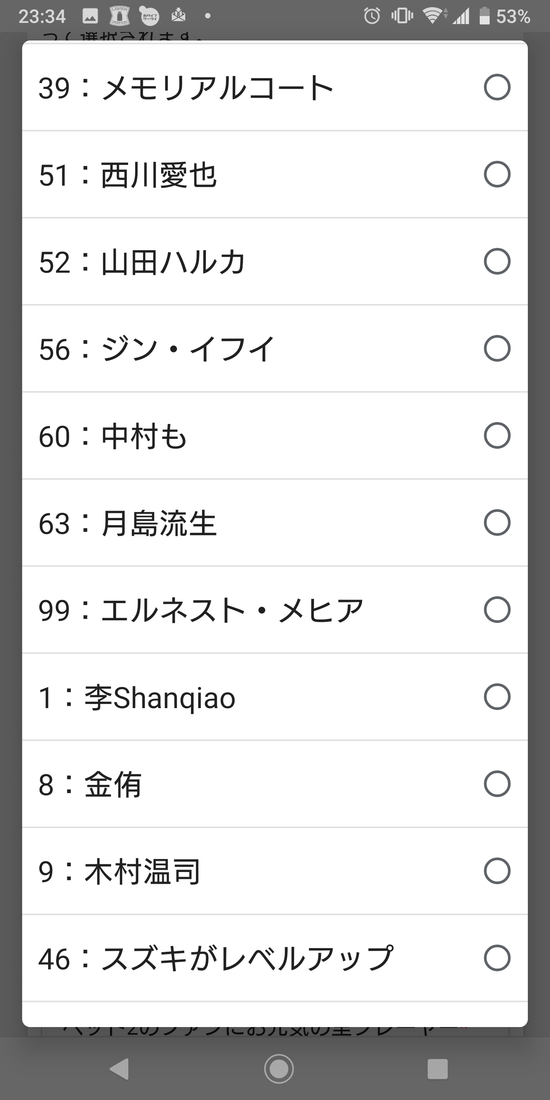Tap the clock time in status bar
This screenshot has height=1100, width=550.
coord(42,16)
